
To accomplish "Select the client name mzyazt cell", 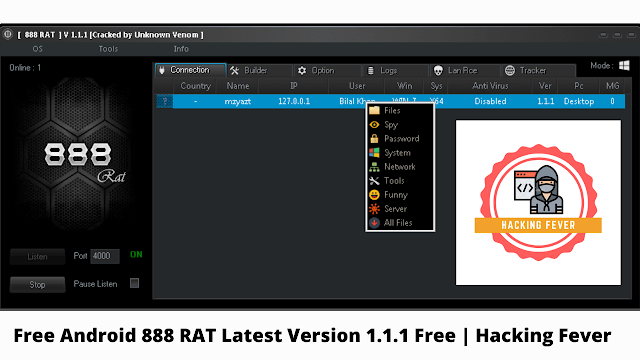I will click(238, 101).
